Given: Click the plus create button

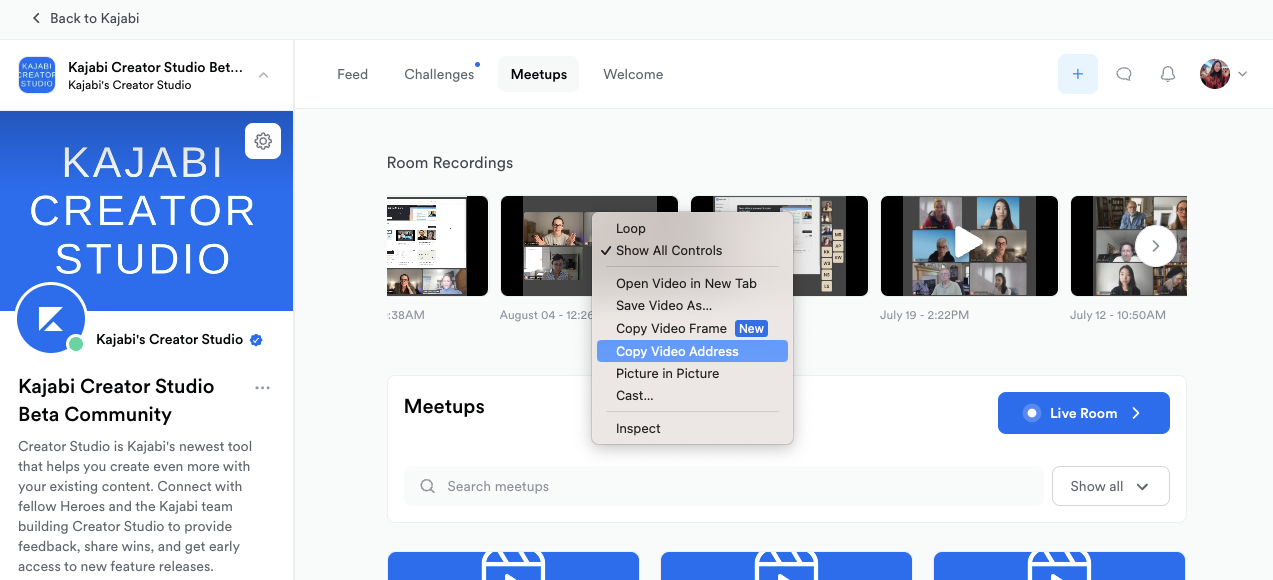Looking at the screenshot, I should click(x=1078, y=74).
